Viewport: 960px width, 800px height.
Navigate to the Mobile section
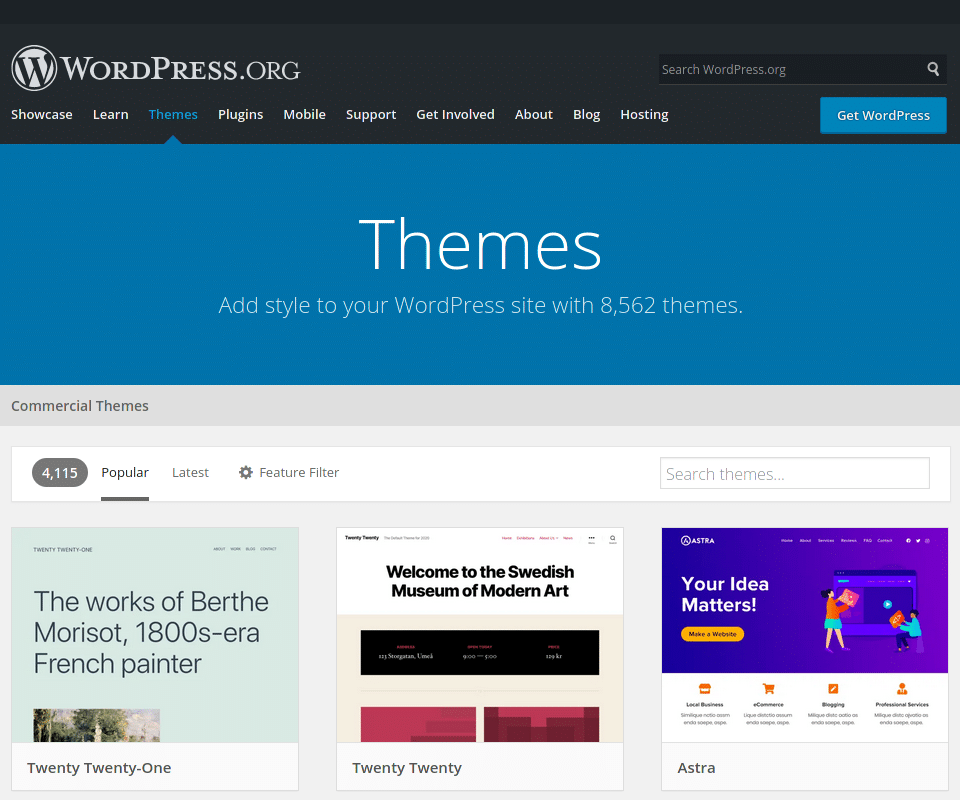pos(304,114)
